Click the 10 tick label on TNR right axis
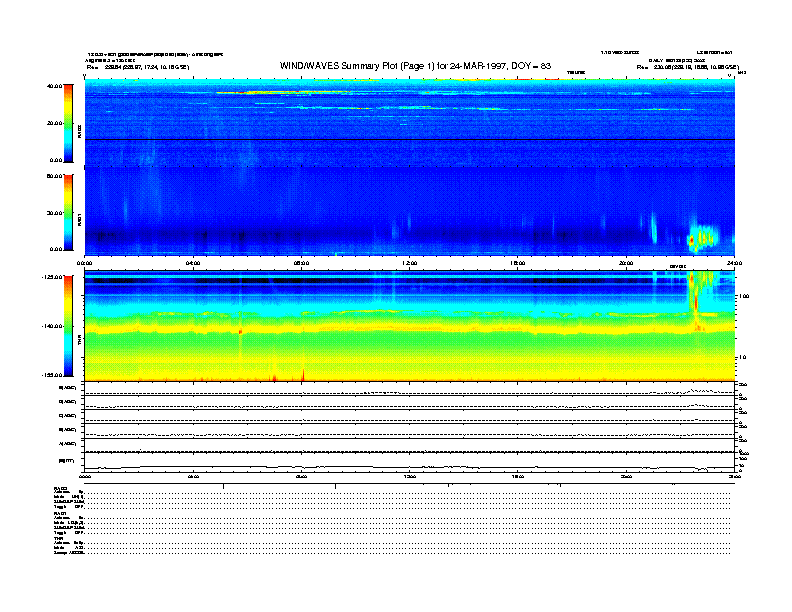Viewport: 792px width, 612px height. coord(742,357)
